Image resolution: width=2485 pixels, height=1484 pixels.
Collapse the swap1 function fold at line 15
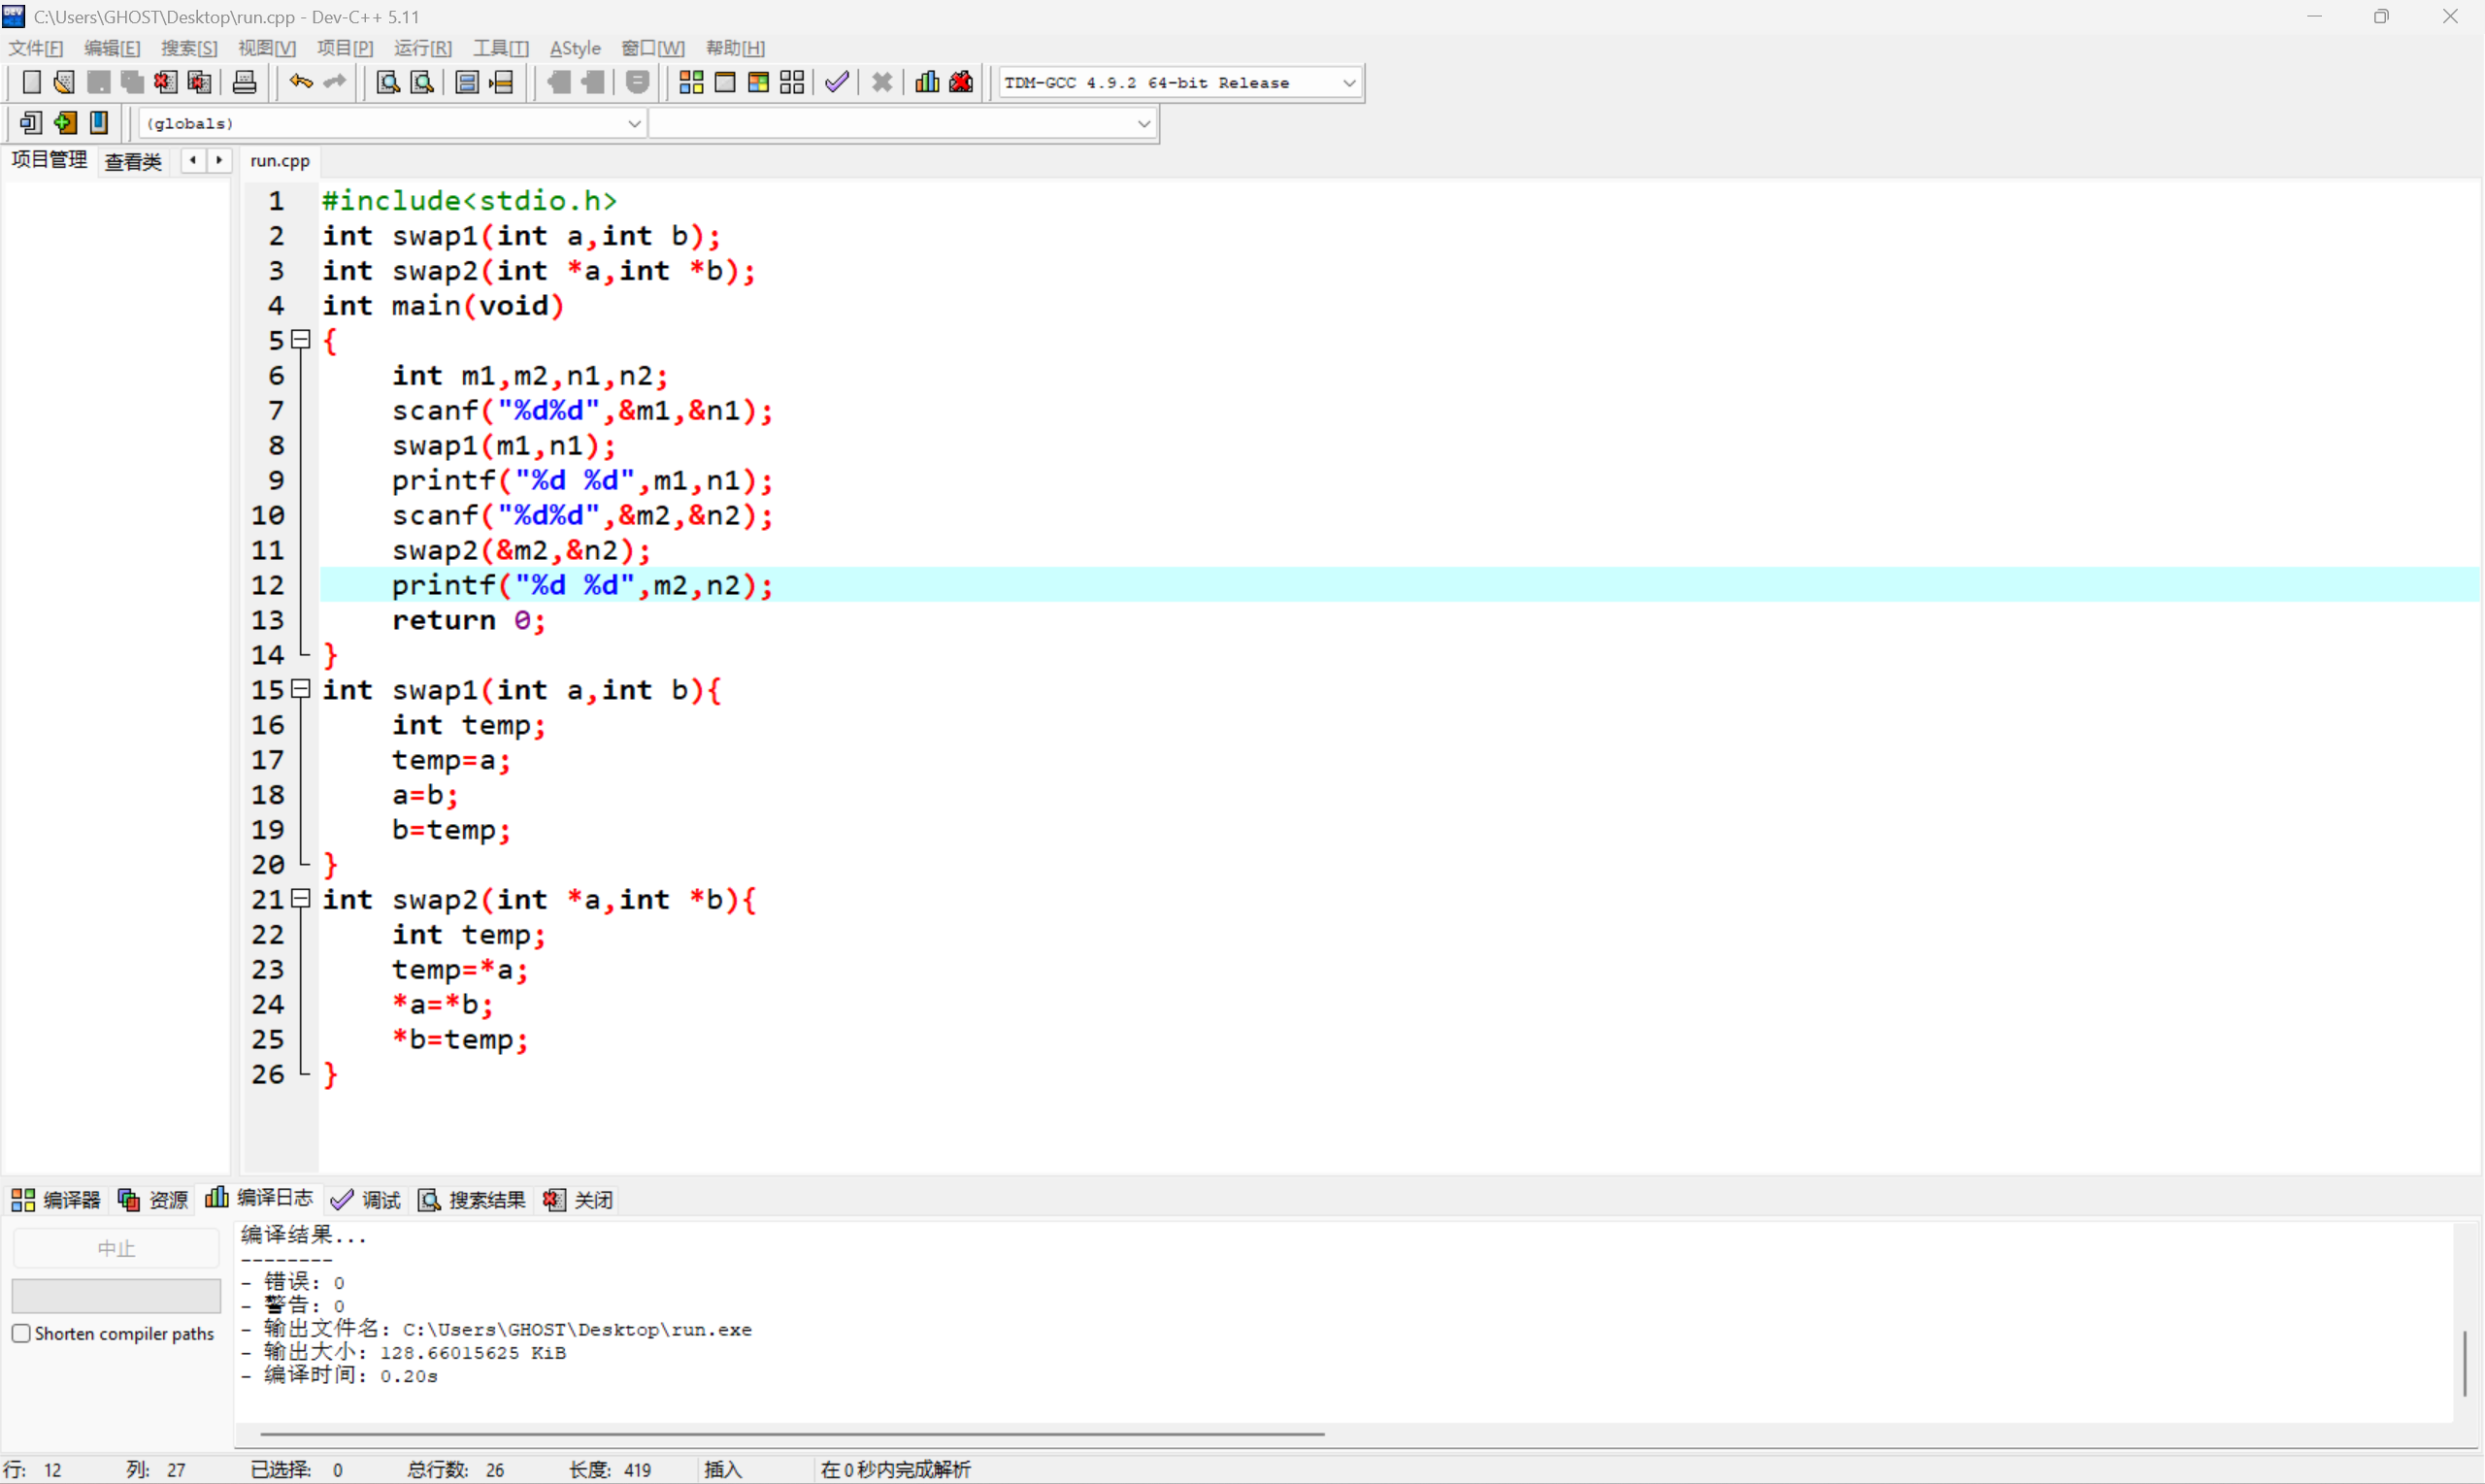coord(300,689)
